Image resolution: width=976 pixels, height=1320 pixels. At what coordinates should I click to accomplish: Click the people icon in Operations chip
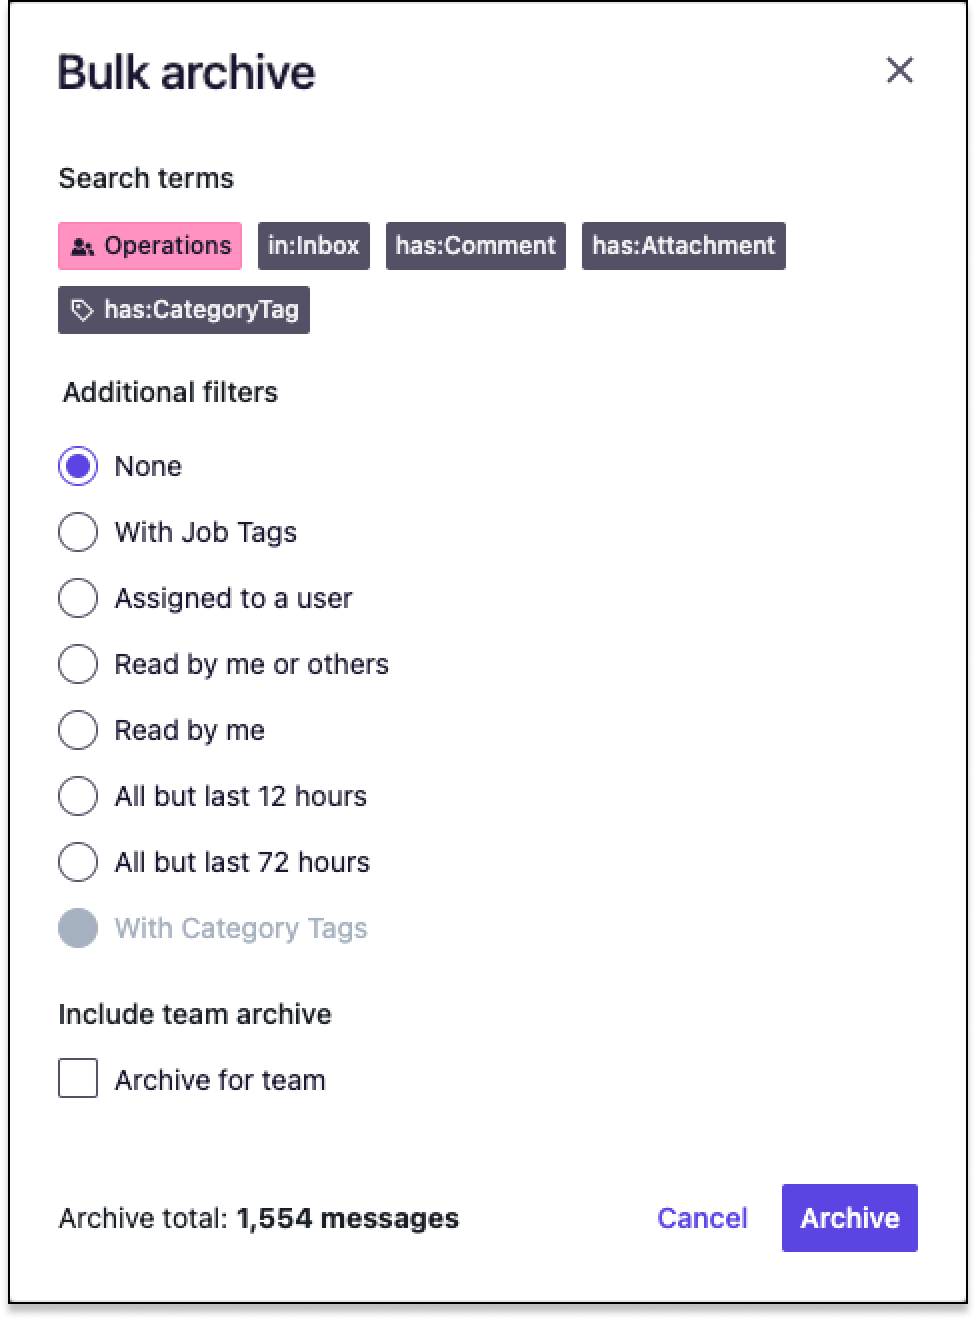click(83, 247)
